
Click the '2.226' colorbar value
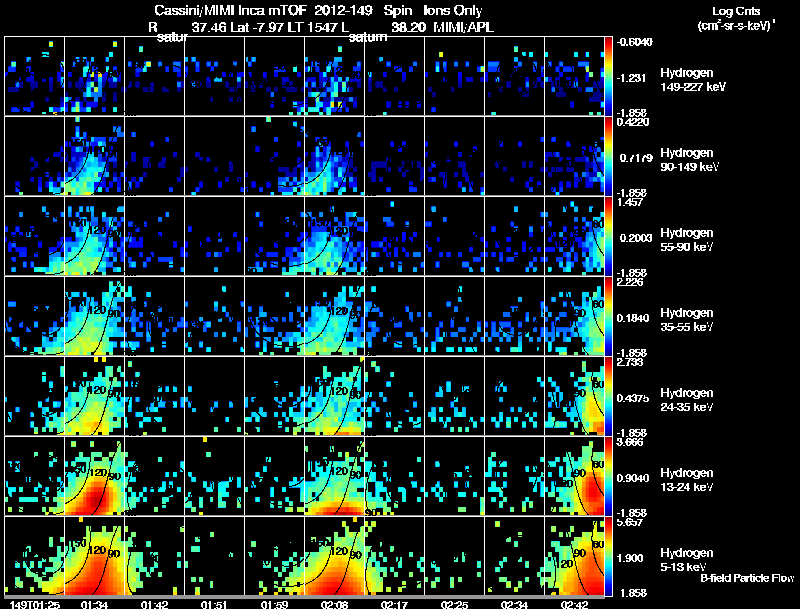(630, 282)
